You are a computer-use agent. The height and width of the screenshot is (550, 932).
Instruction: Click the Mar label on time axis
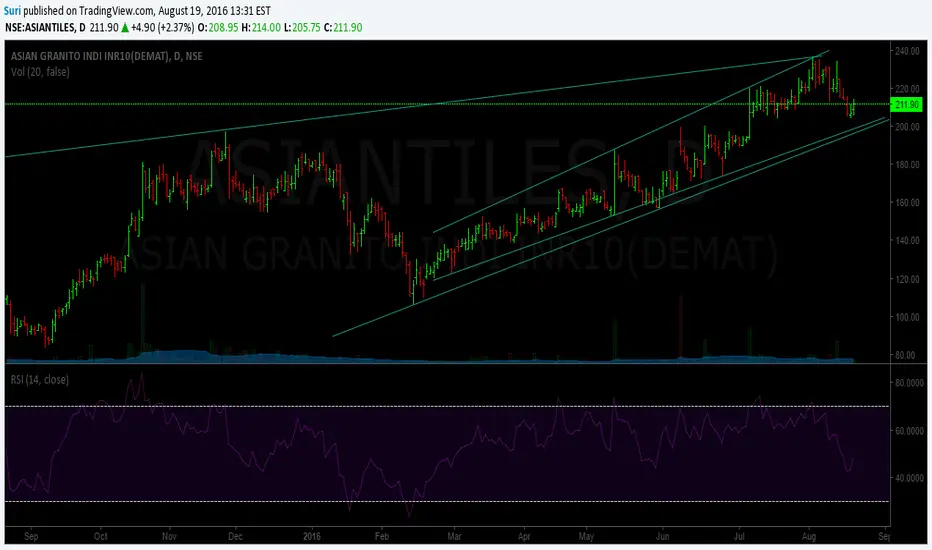[454, 536]
